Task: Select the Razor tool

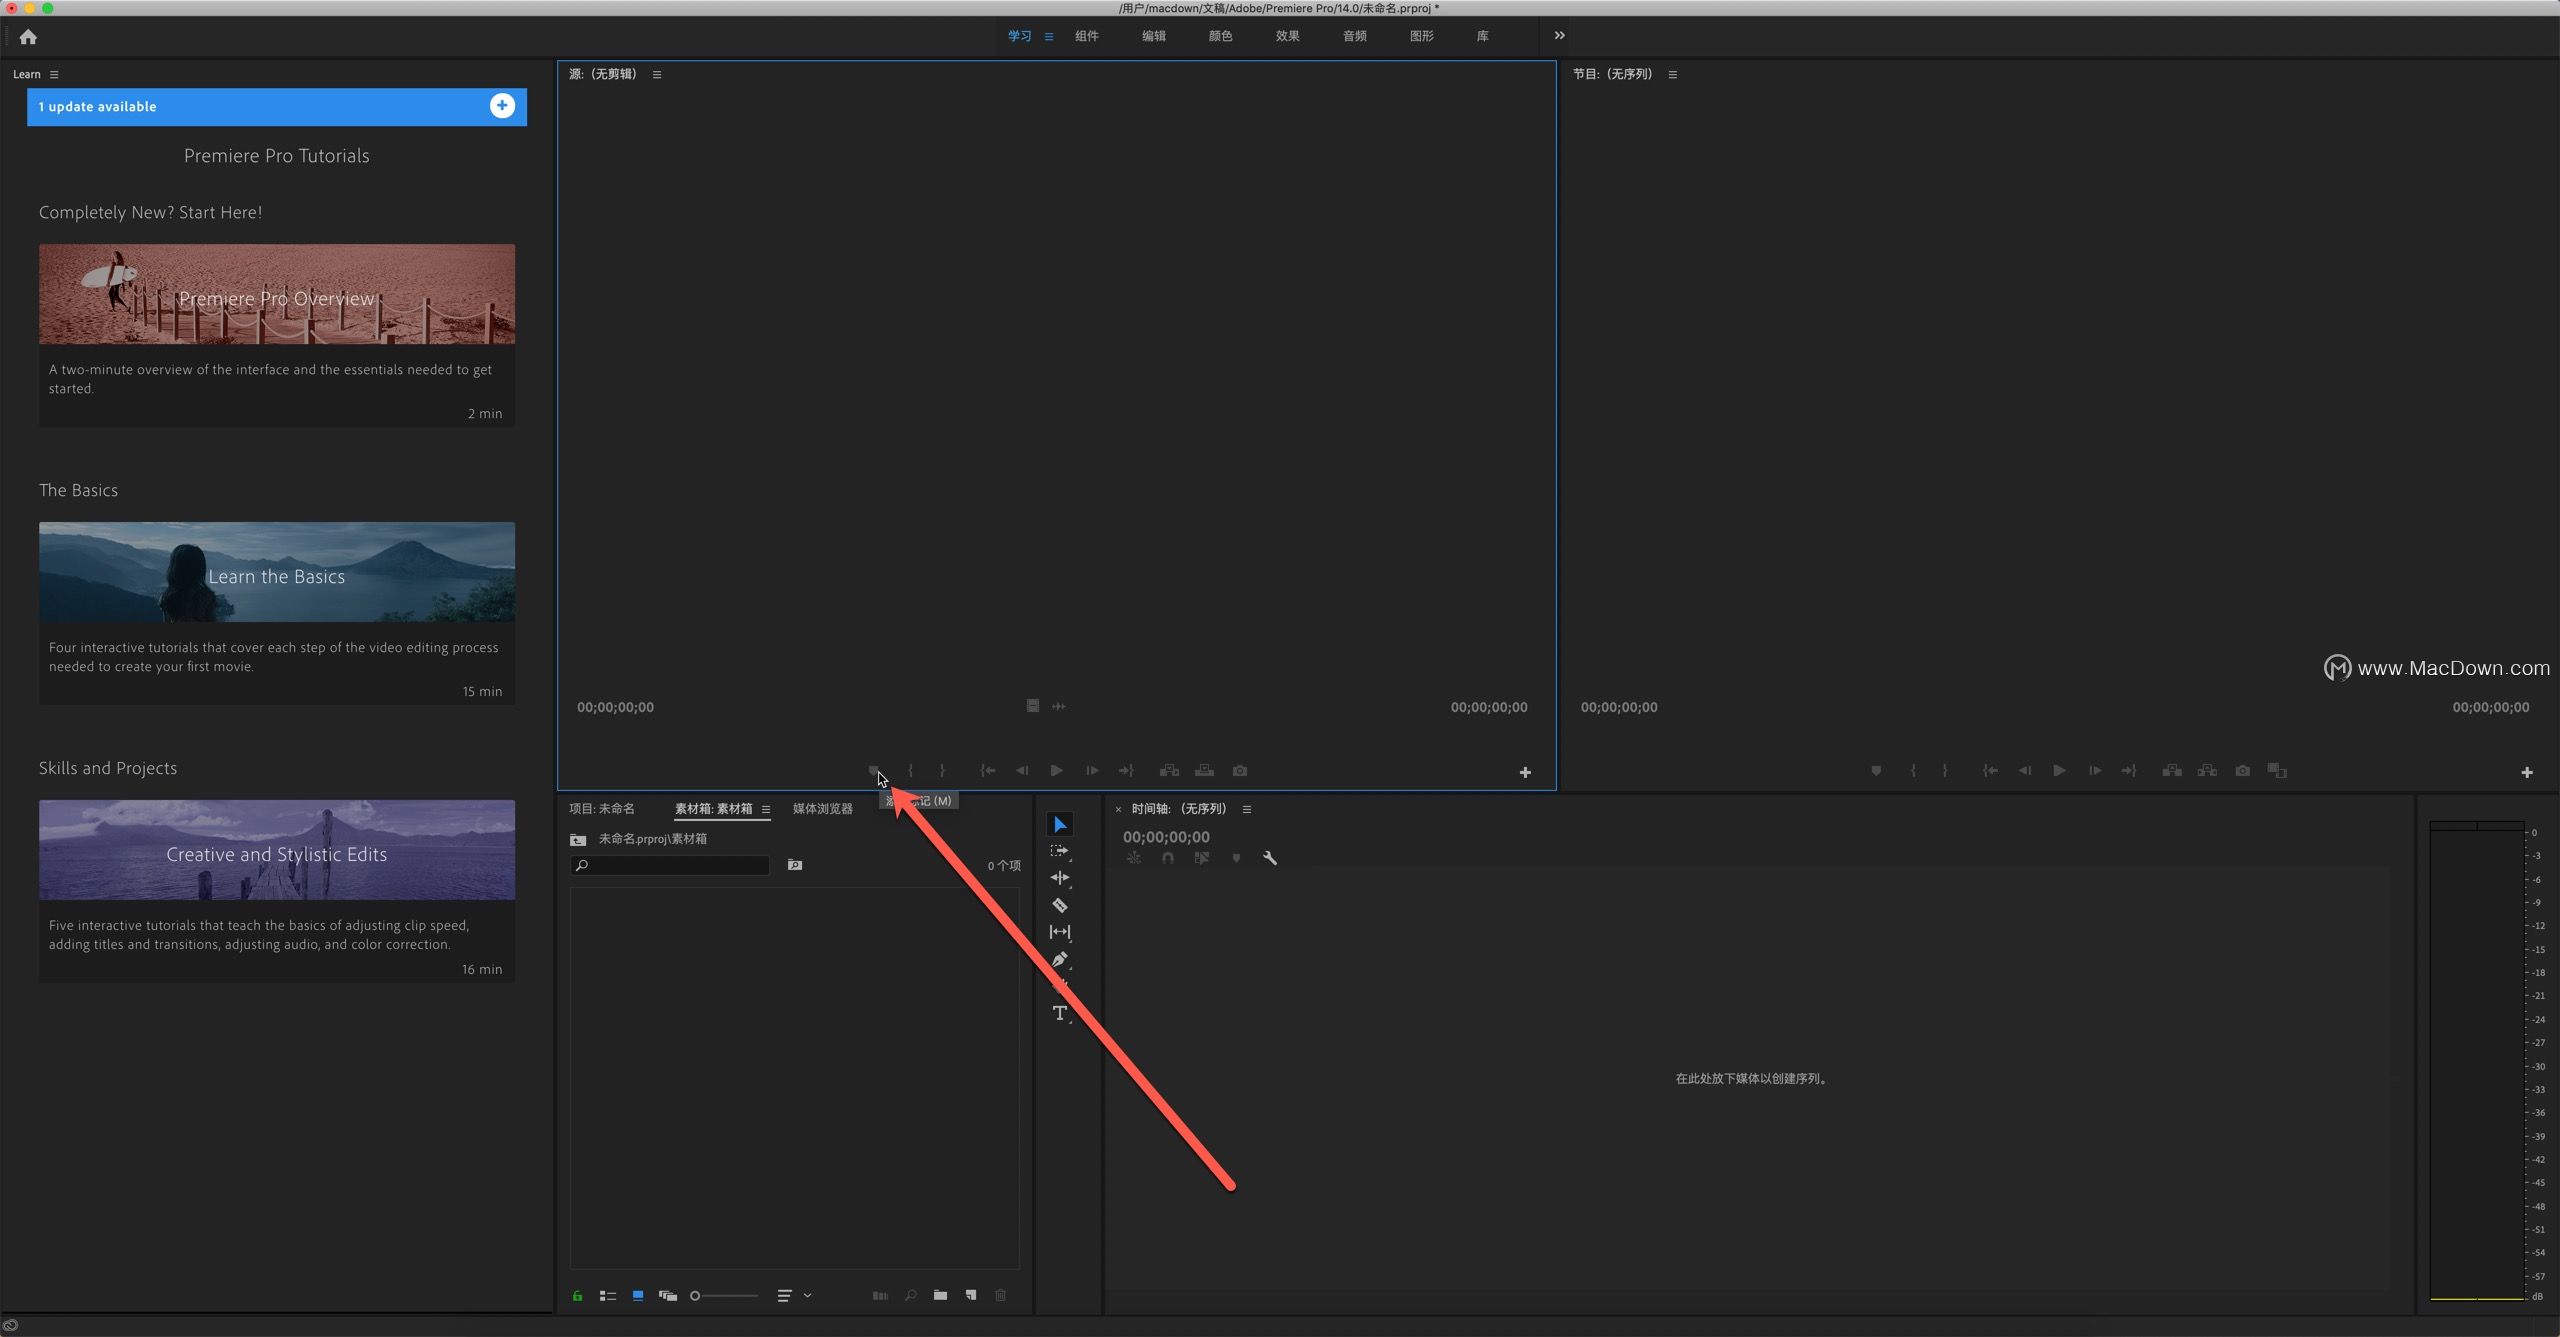Action: (x=1060, y=905)
